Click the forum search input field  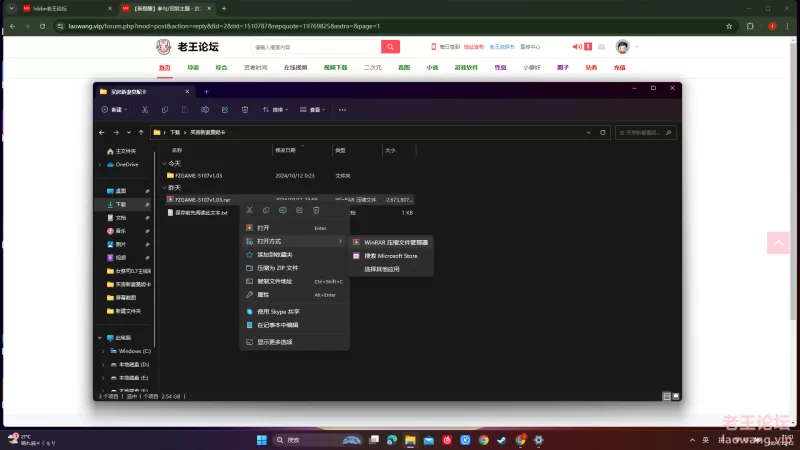[x=316, y=47]
